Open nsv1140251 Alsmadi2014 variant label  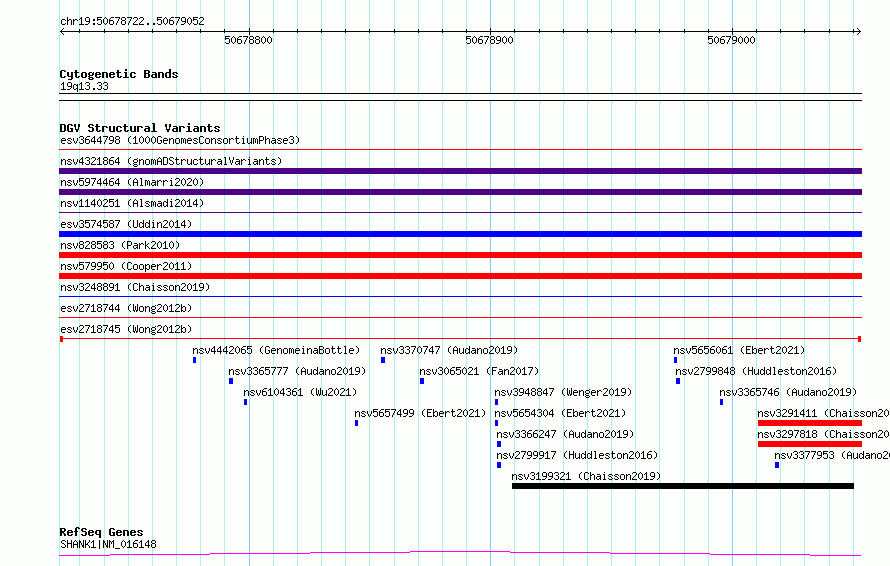(x=132, y=203)
